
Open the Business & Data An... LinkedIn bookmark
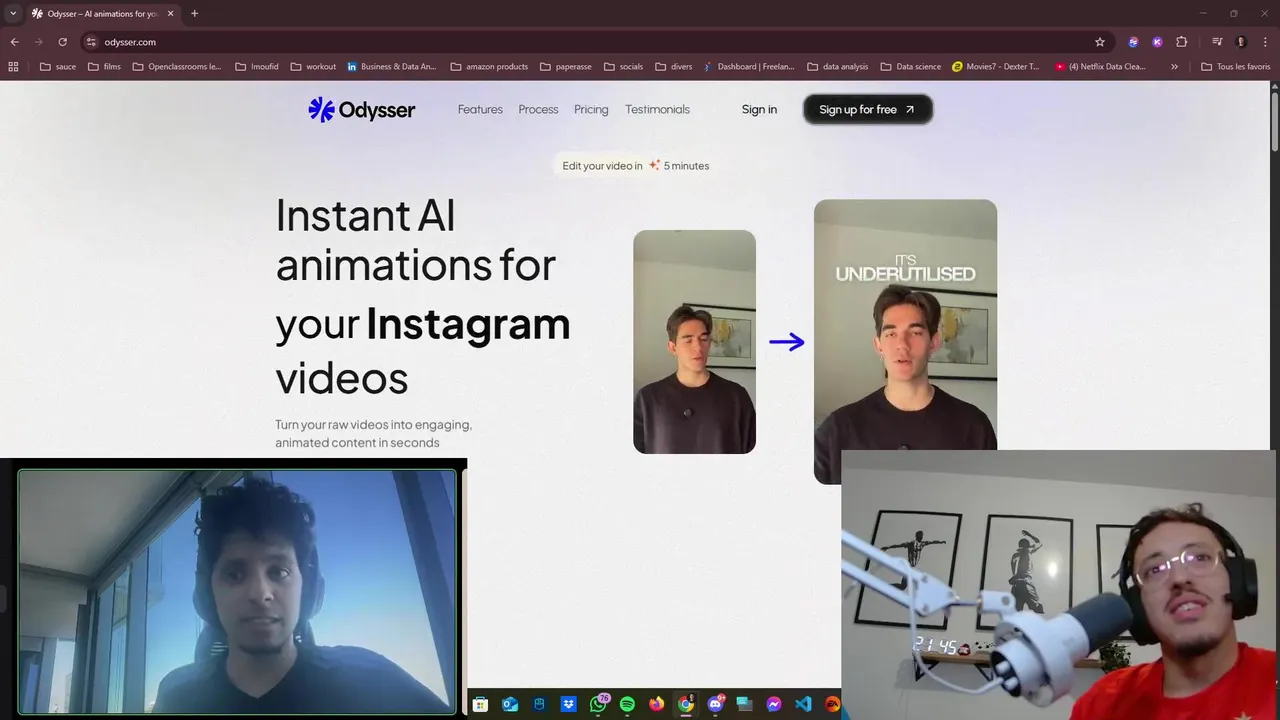391,67
